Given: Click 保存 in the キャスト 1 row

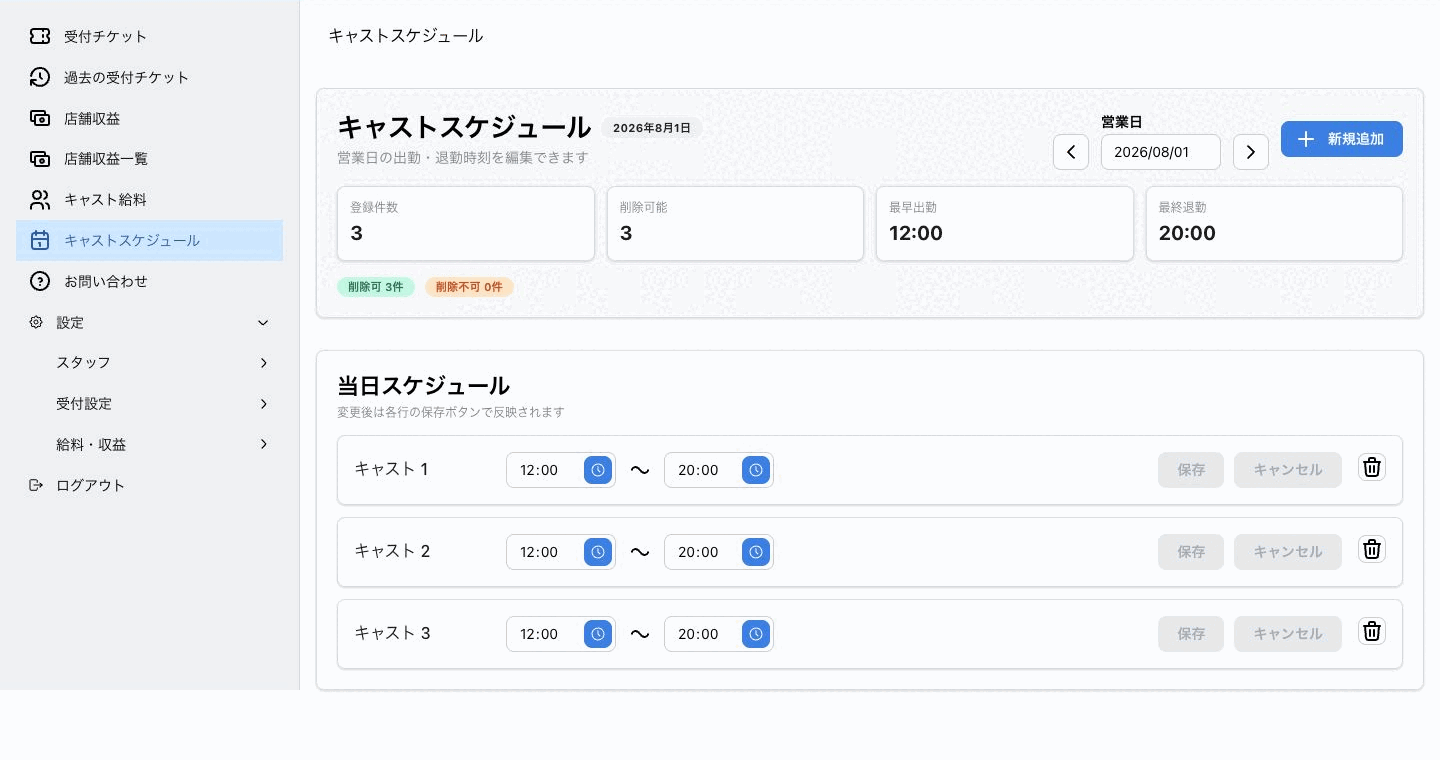Looking at the screenshot, I should (1191, 470).
